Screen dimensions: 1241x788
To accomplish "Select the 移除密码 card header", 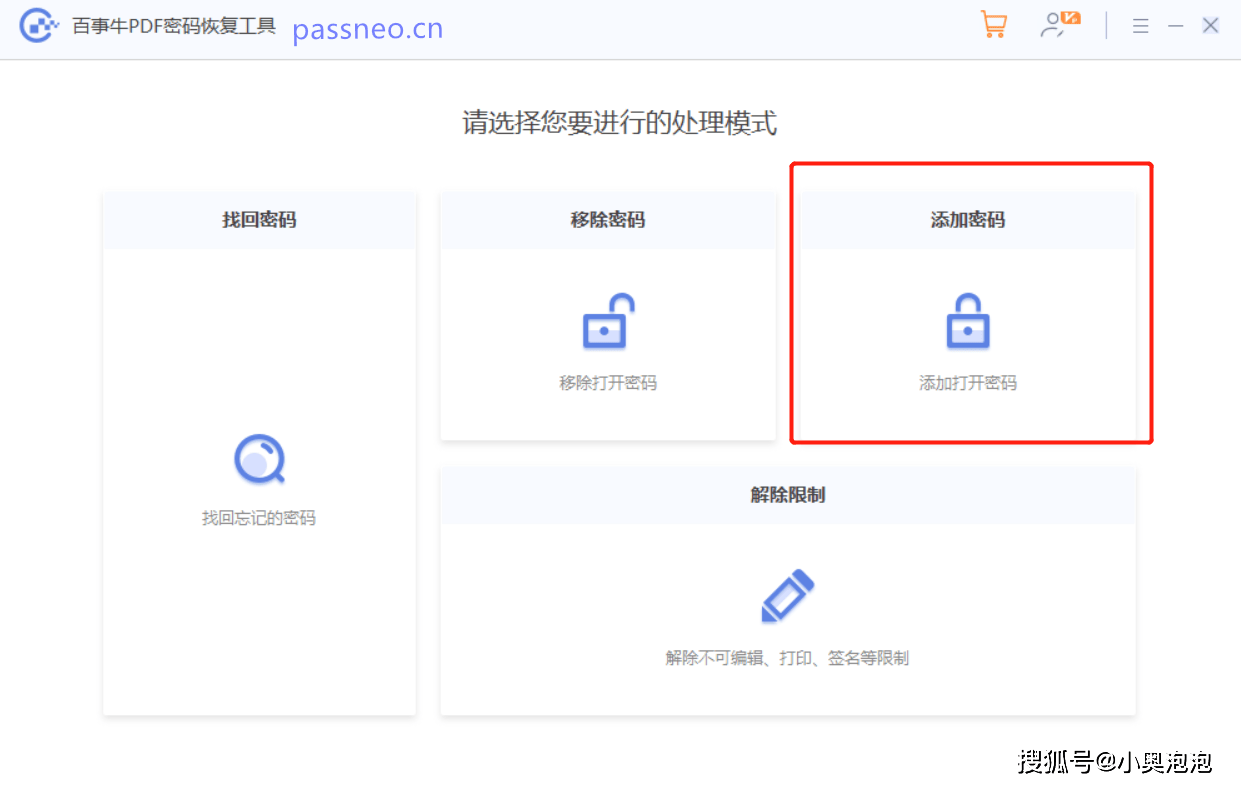I will (608, 220).
